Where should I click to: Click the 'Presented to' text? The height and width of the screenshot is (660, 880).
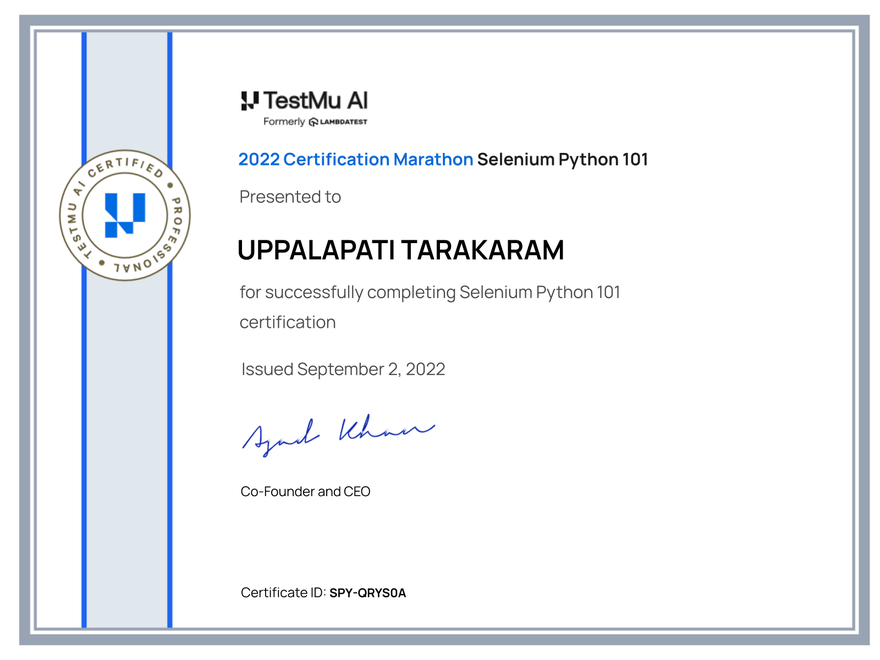coord(290,196)
